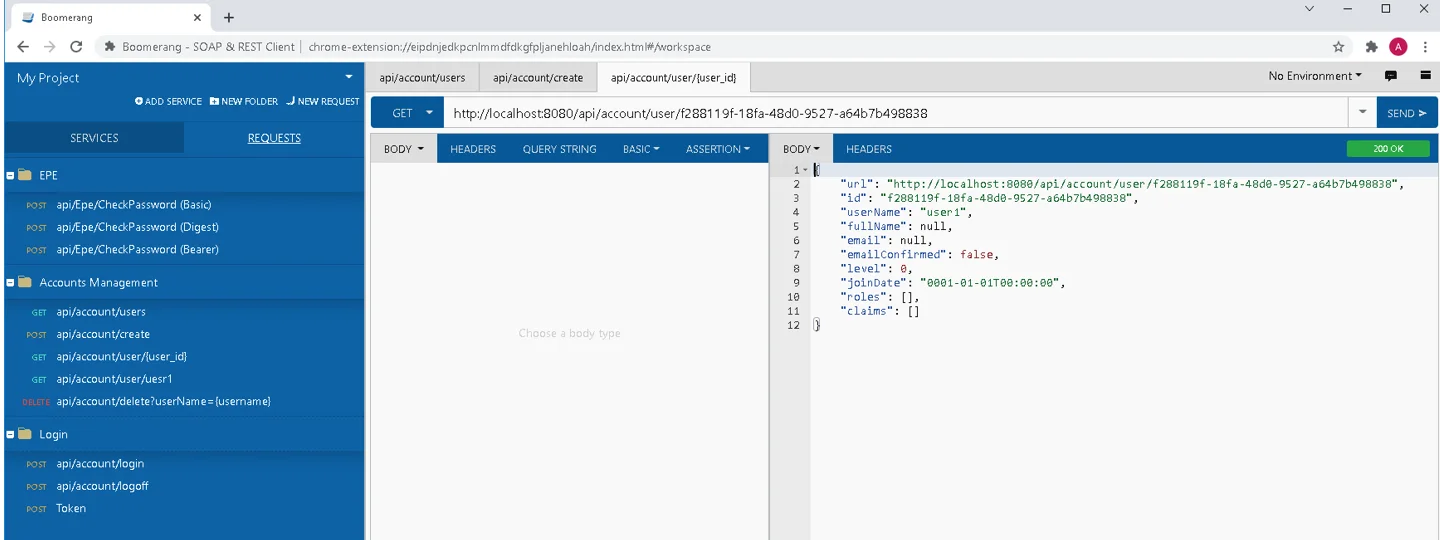
Task: Open request HEADERS tab
Action: 473,149
